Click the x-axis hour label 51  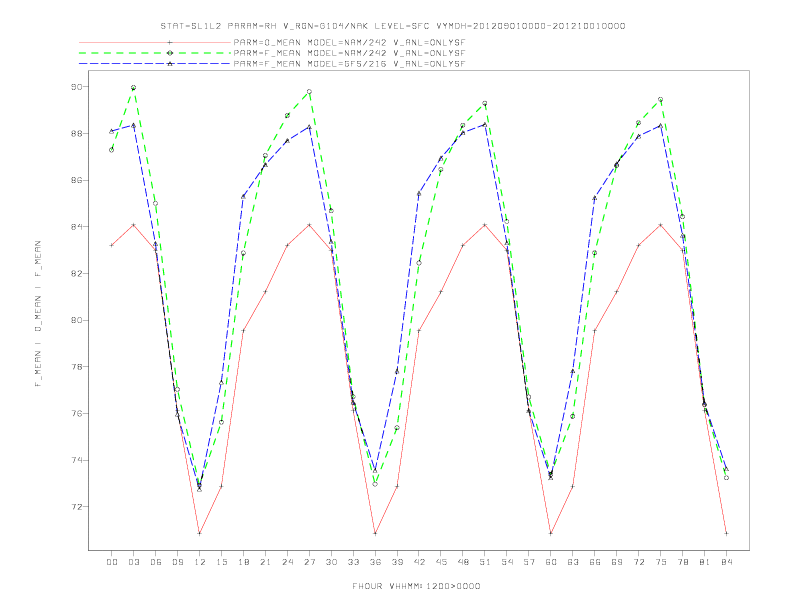click(x=485, y=562)
